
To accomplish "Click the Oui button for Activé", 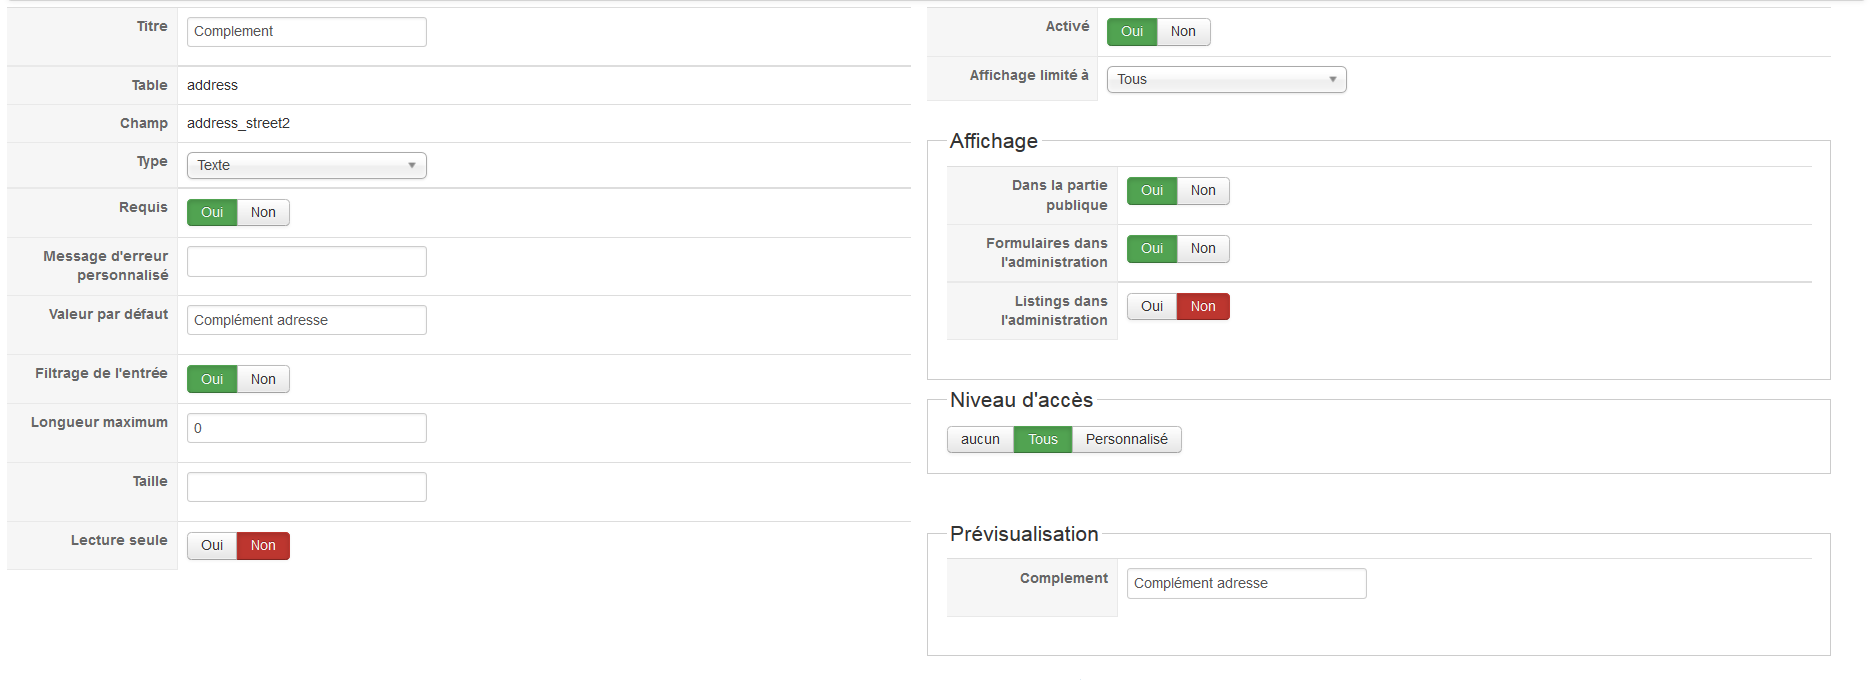I will (1132, 32).
